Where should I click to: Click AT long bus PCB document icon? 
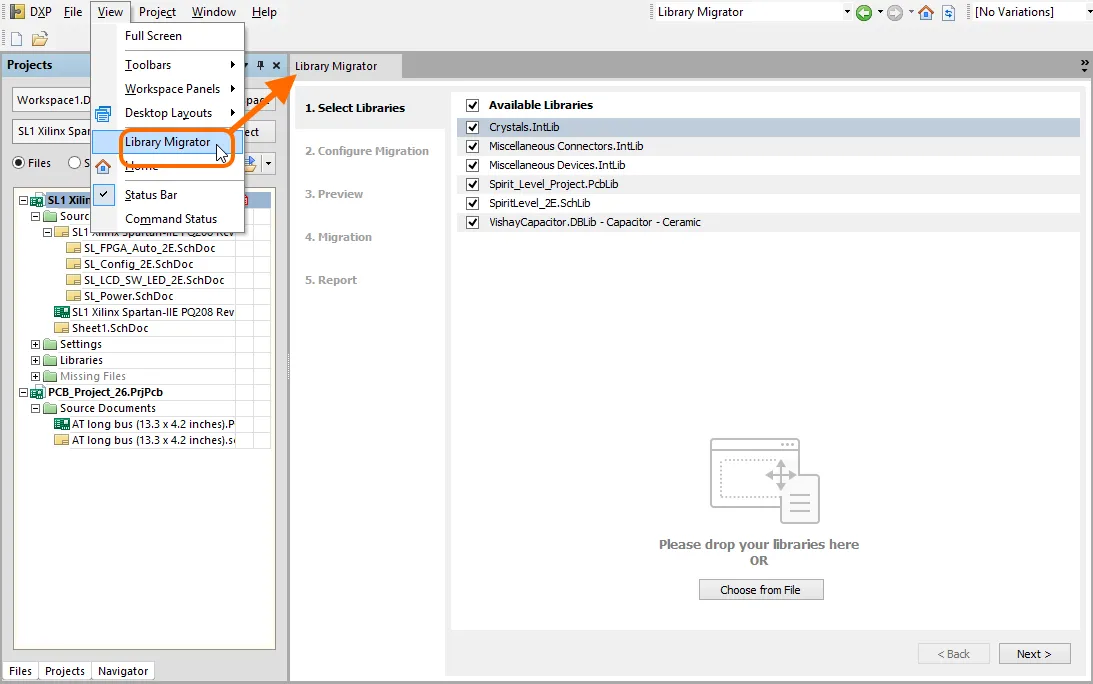tap(61, 425)
